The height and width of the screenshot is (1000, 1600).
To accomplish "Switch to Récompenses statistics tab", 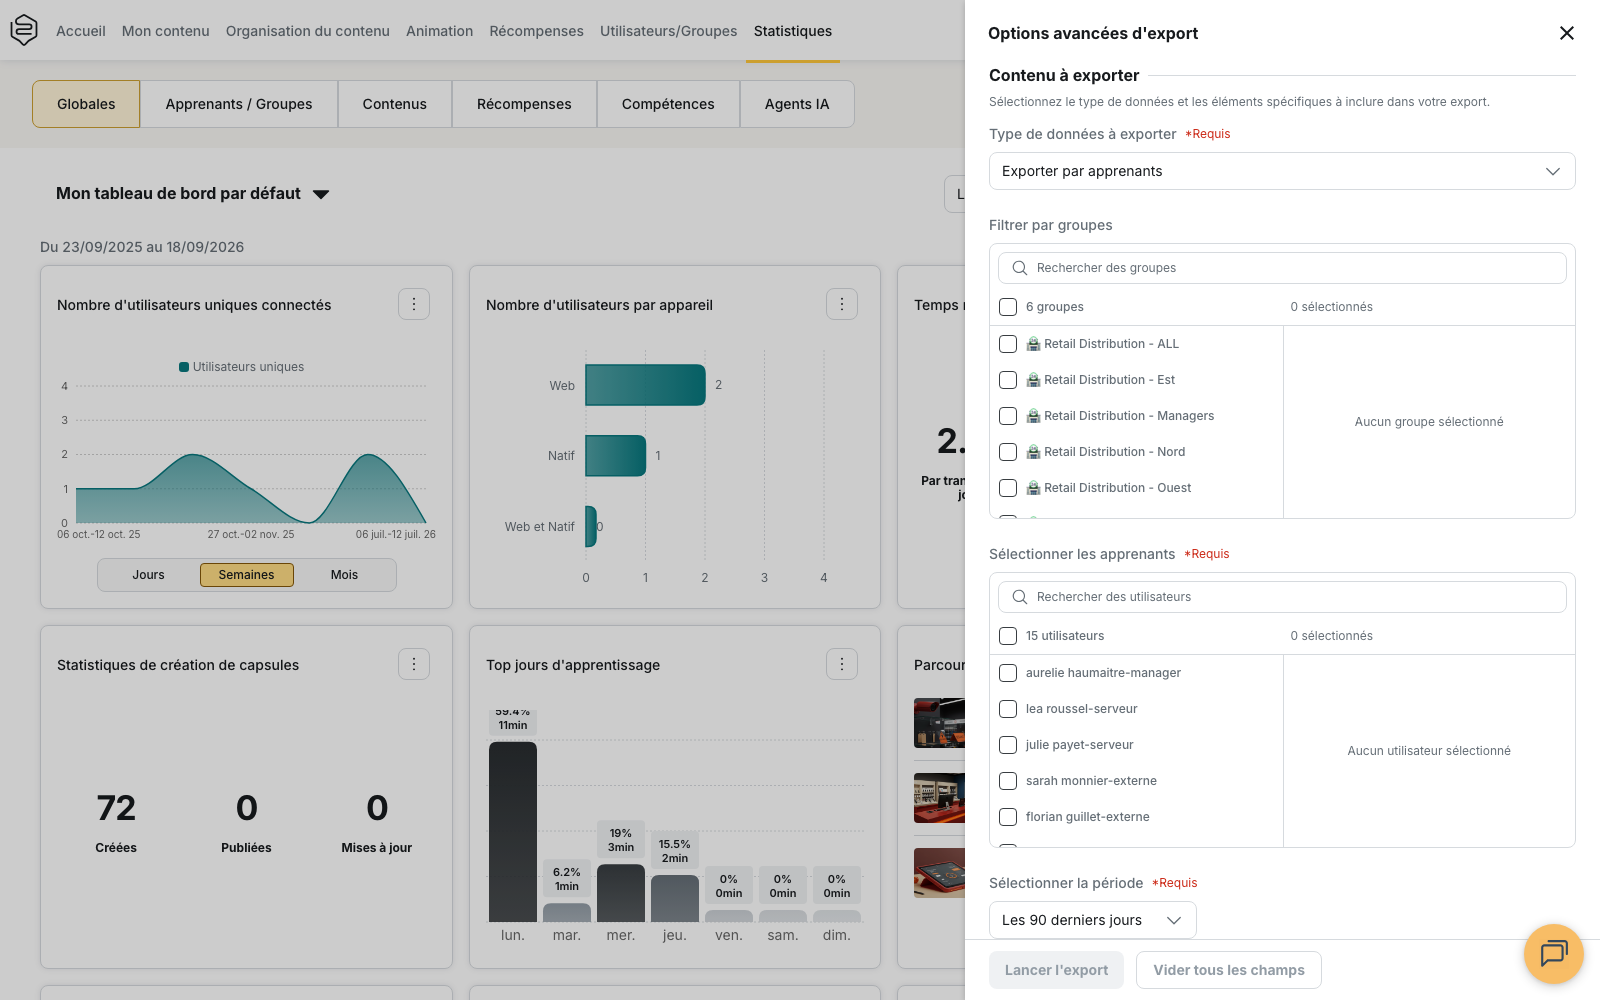I will point(524,104).
